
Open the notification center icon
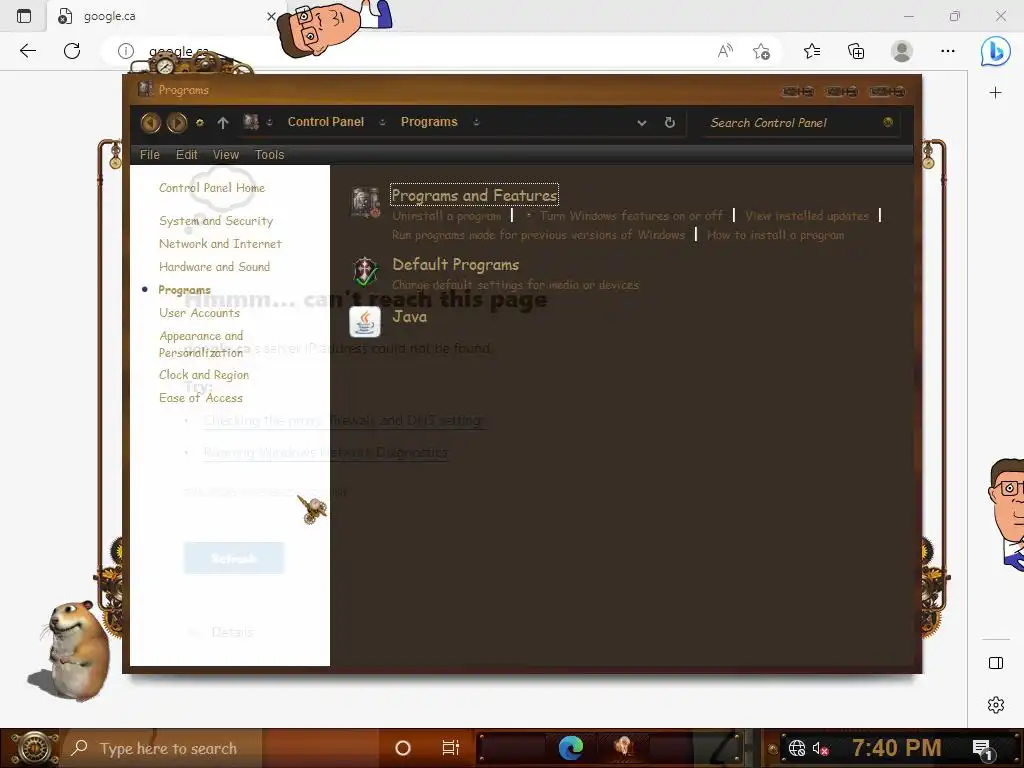coord(982,749)
